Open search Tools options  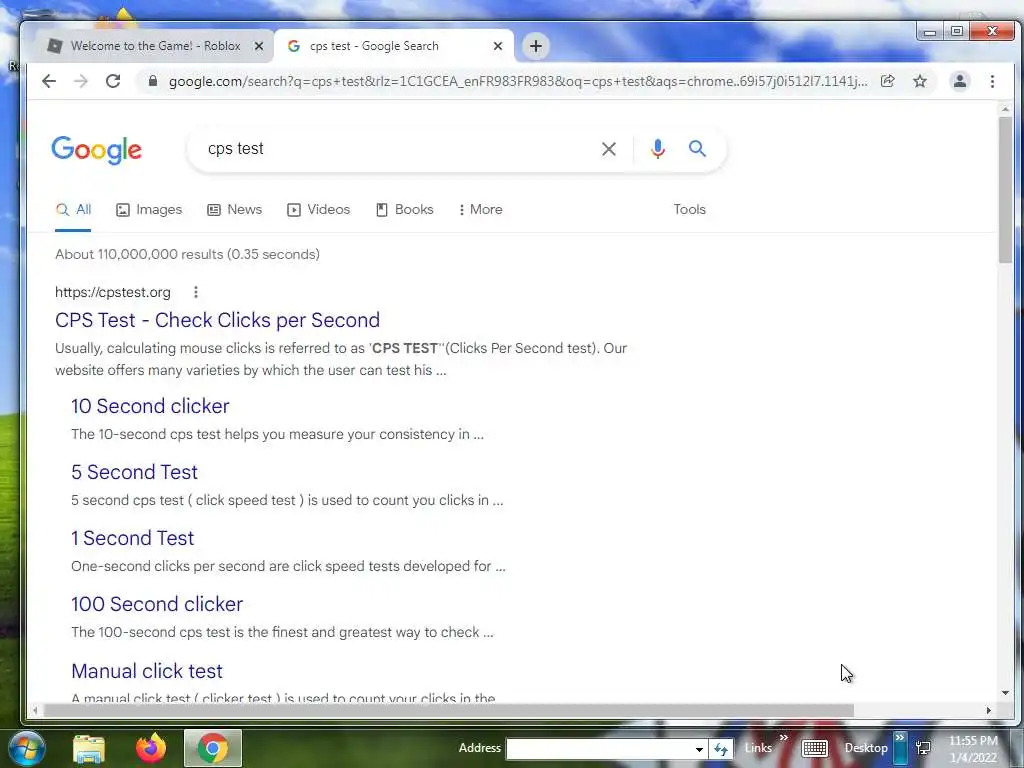(x=690, y=210)
